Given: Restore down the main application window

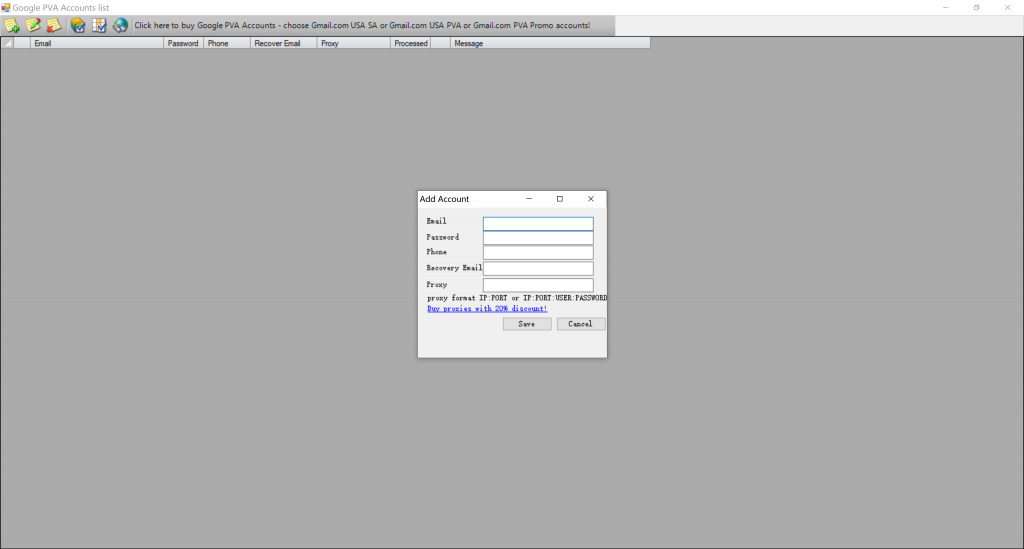Looking at the screenshot, I should (976, 8).
